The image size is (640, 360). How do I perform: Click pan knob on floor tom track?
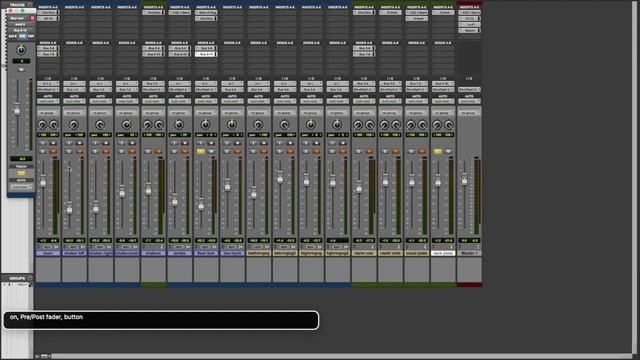(206, 125)
